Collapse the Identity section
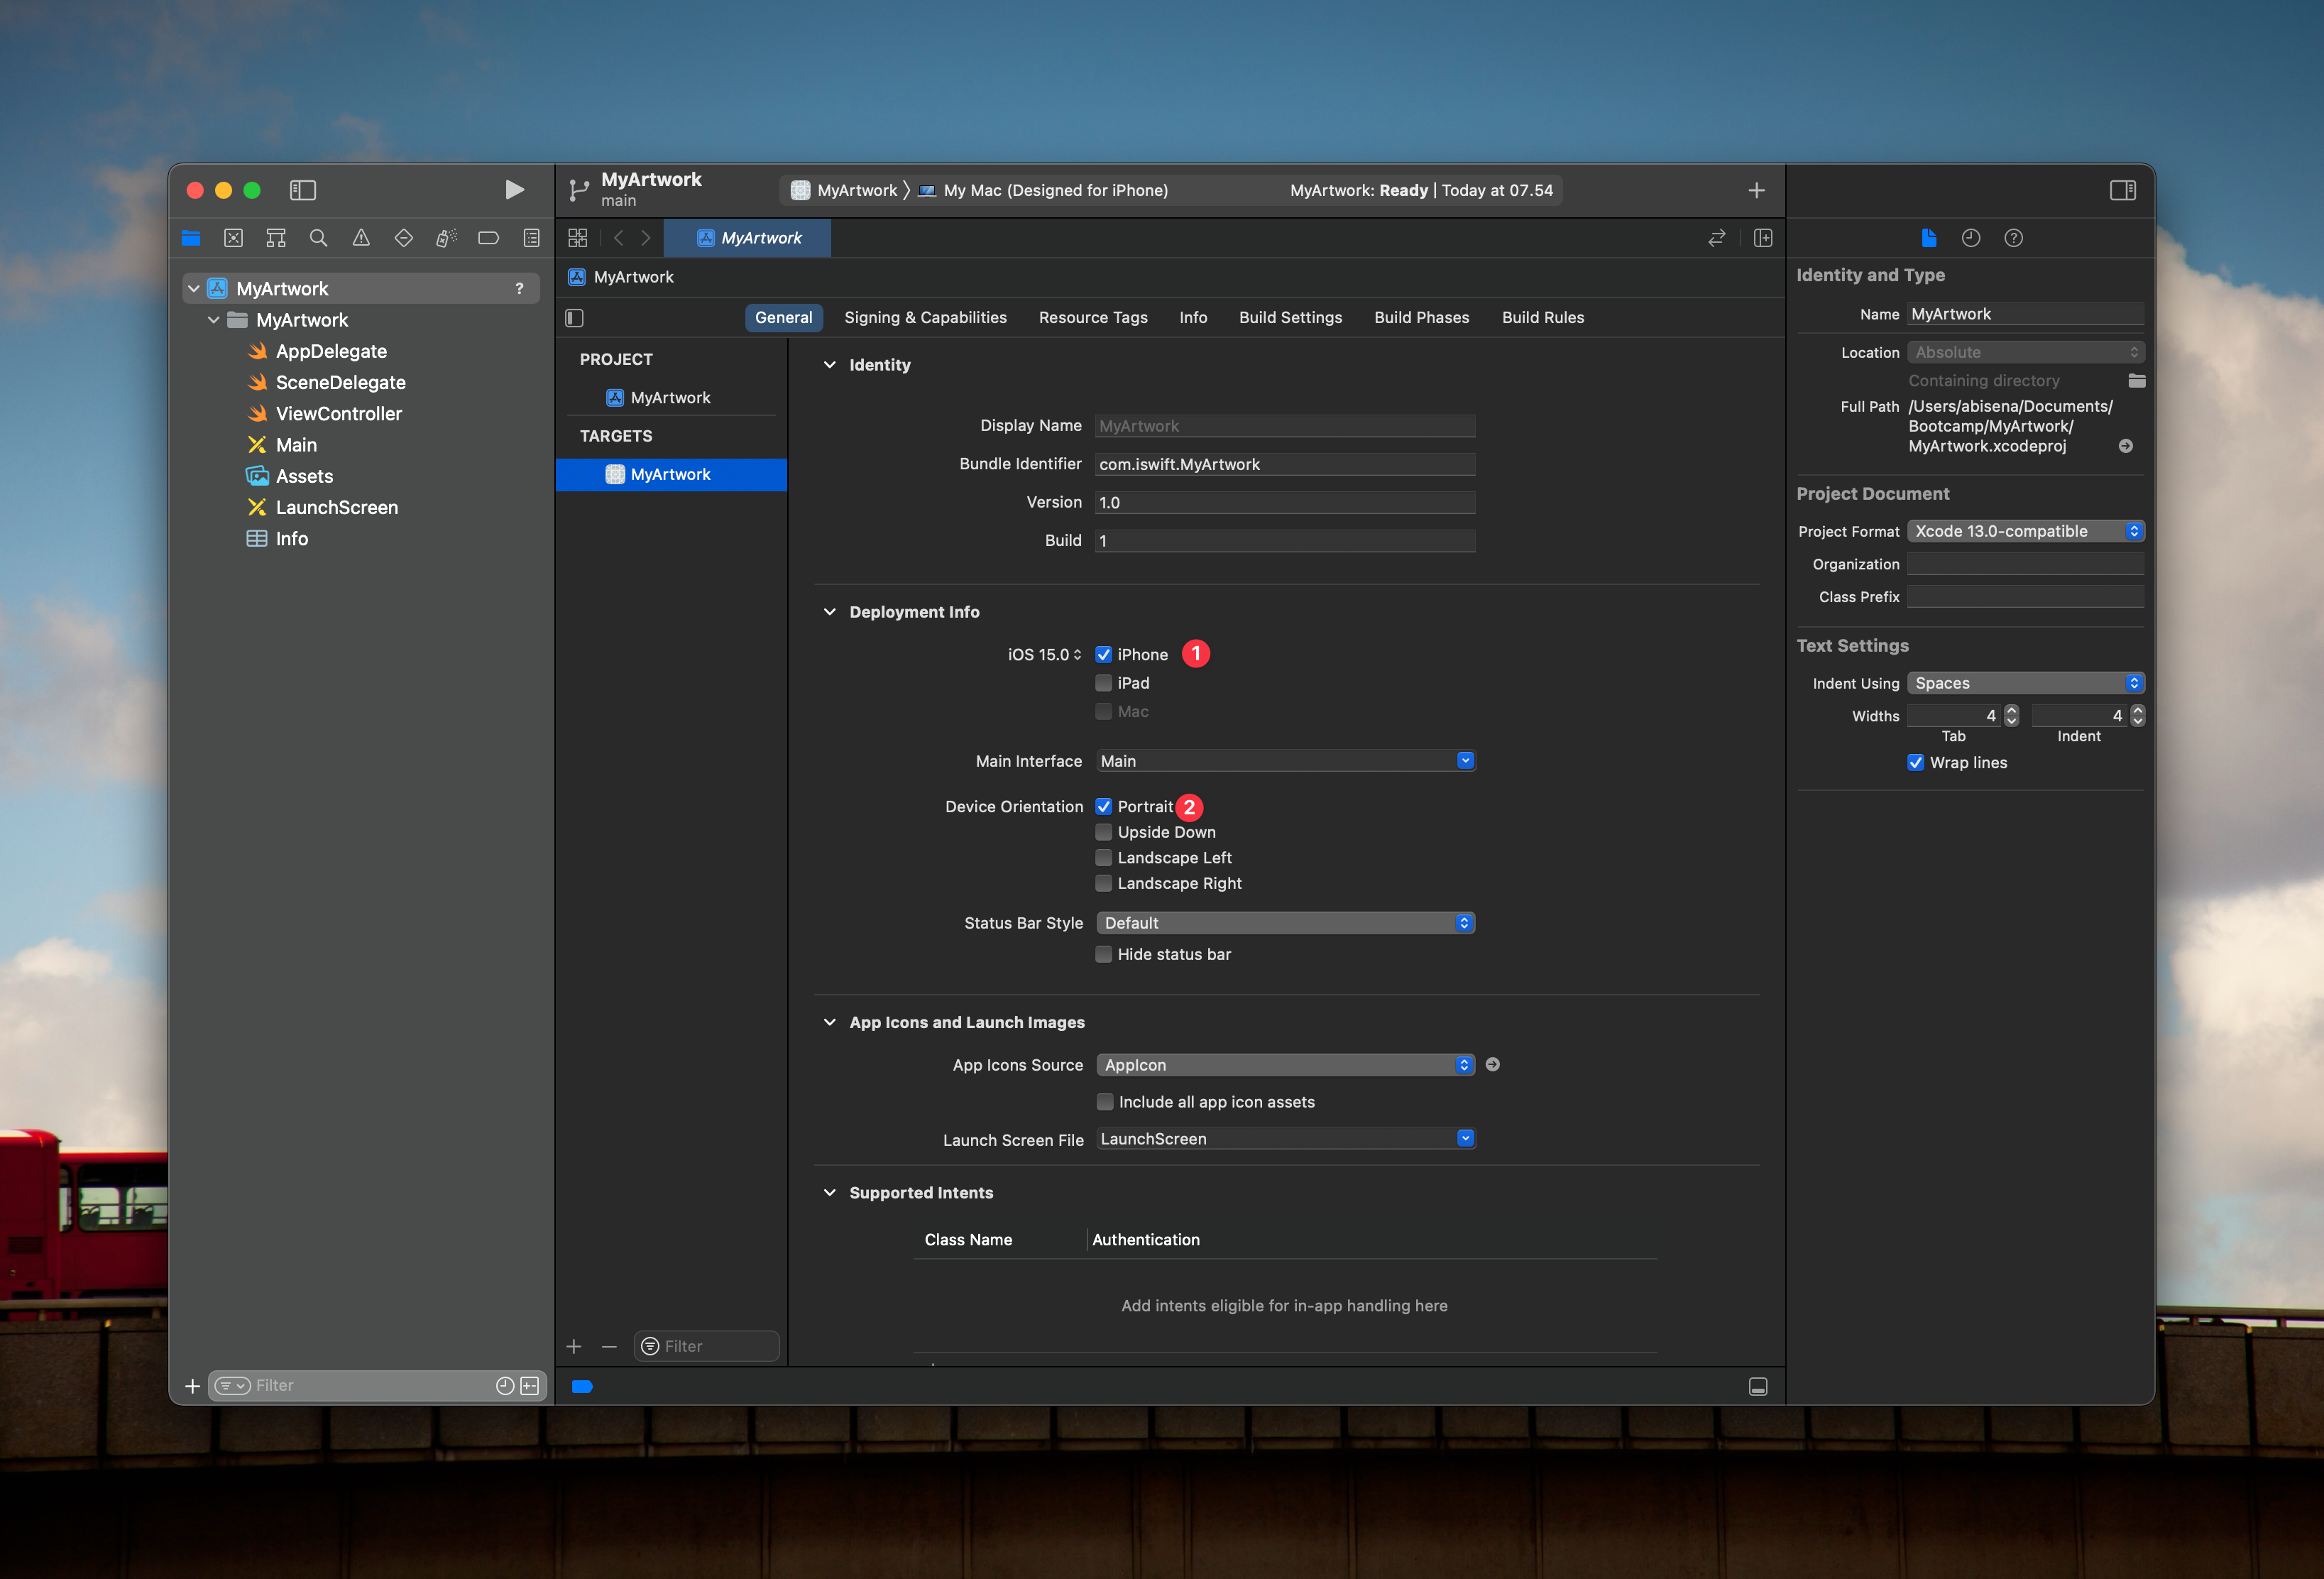This screenshot has width=2324, height=1579. [x=830, y=365]
